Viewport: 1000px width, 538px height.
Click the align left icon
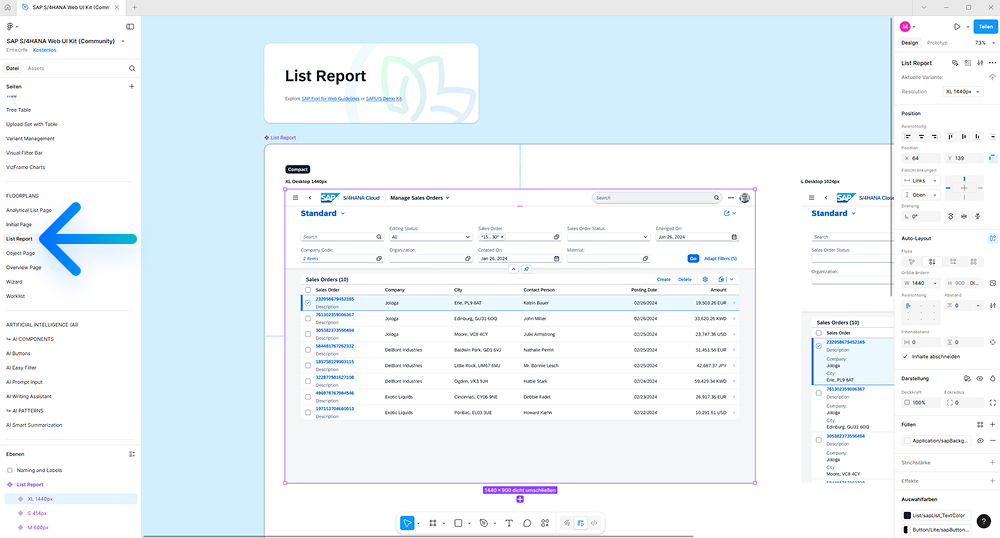(908, 136)
